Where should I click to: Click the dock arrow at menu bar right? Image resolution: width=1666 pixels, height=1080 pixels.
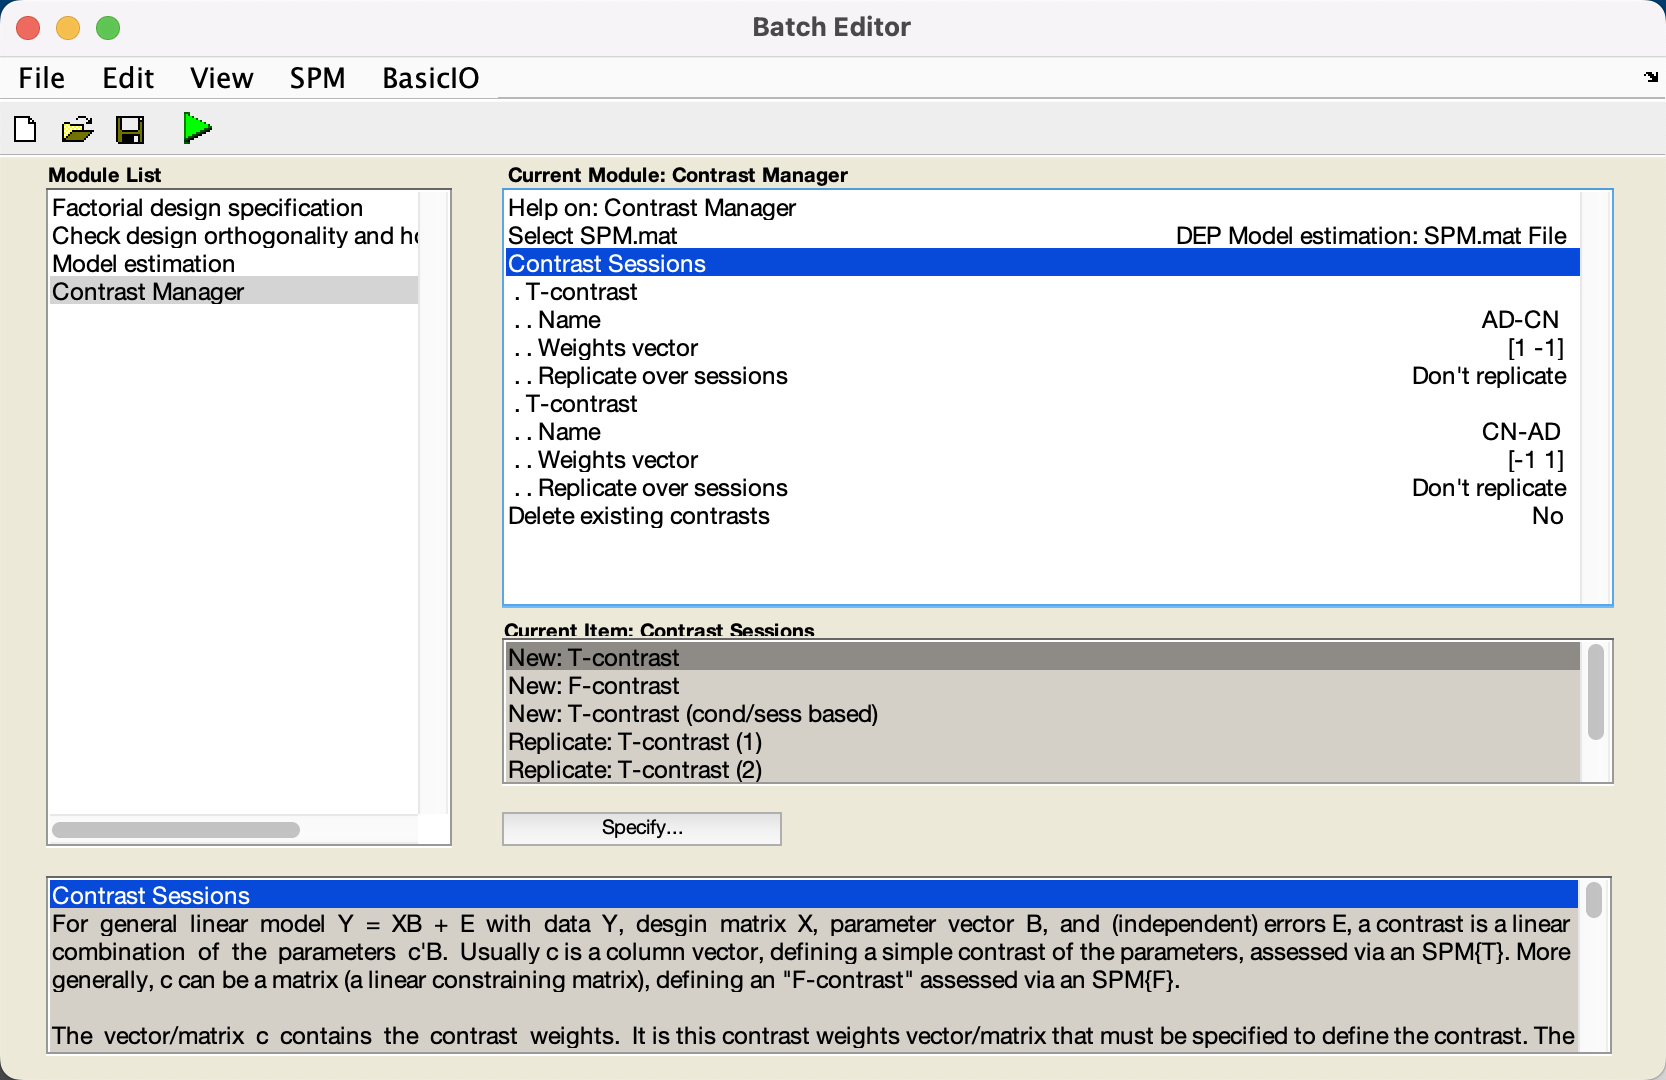pyautogui.click(x=1650, y=77)
